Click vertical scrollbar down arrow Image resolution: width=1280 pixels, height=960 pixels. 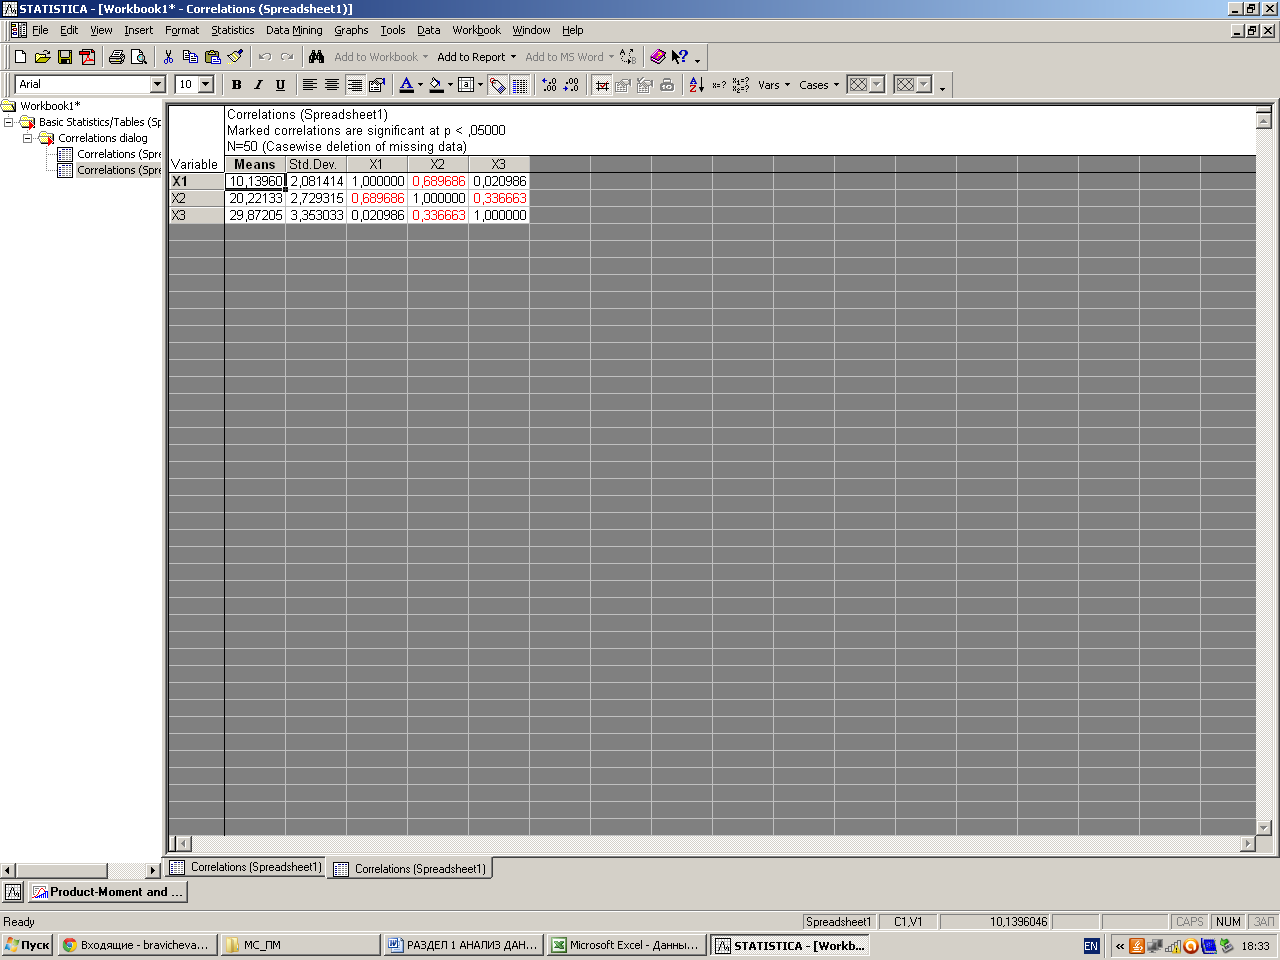(1264, 828)
